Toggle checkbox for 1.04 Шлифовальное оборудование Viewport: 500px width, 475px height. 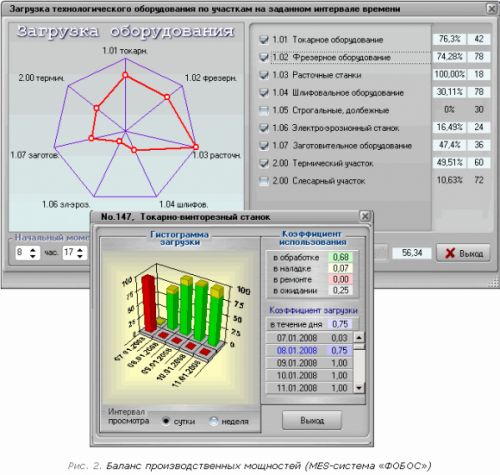(264, 93)
